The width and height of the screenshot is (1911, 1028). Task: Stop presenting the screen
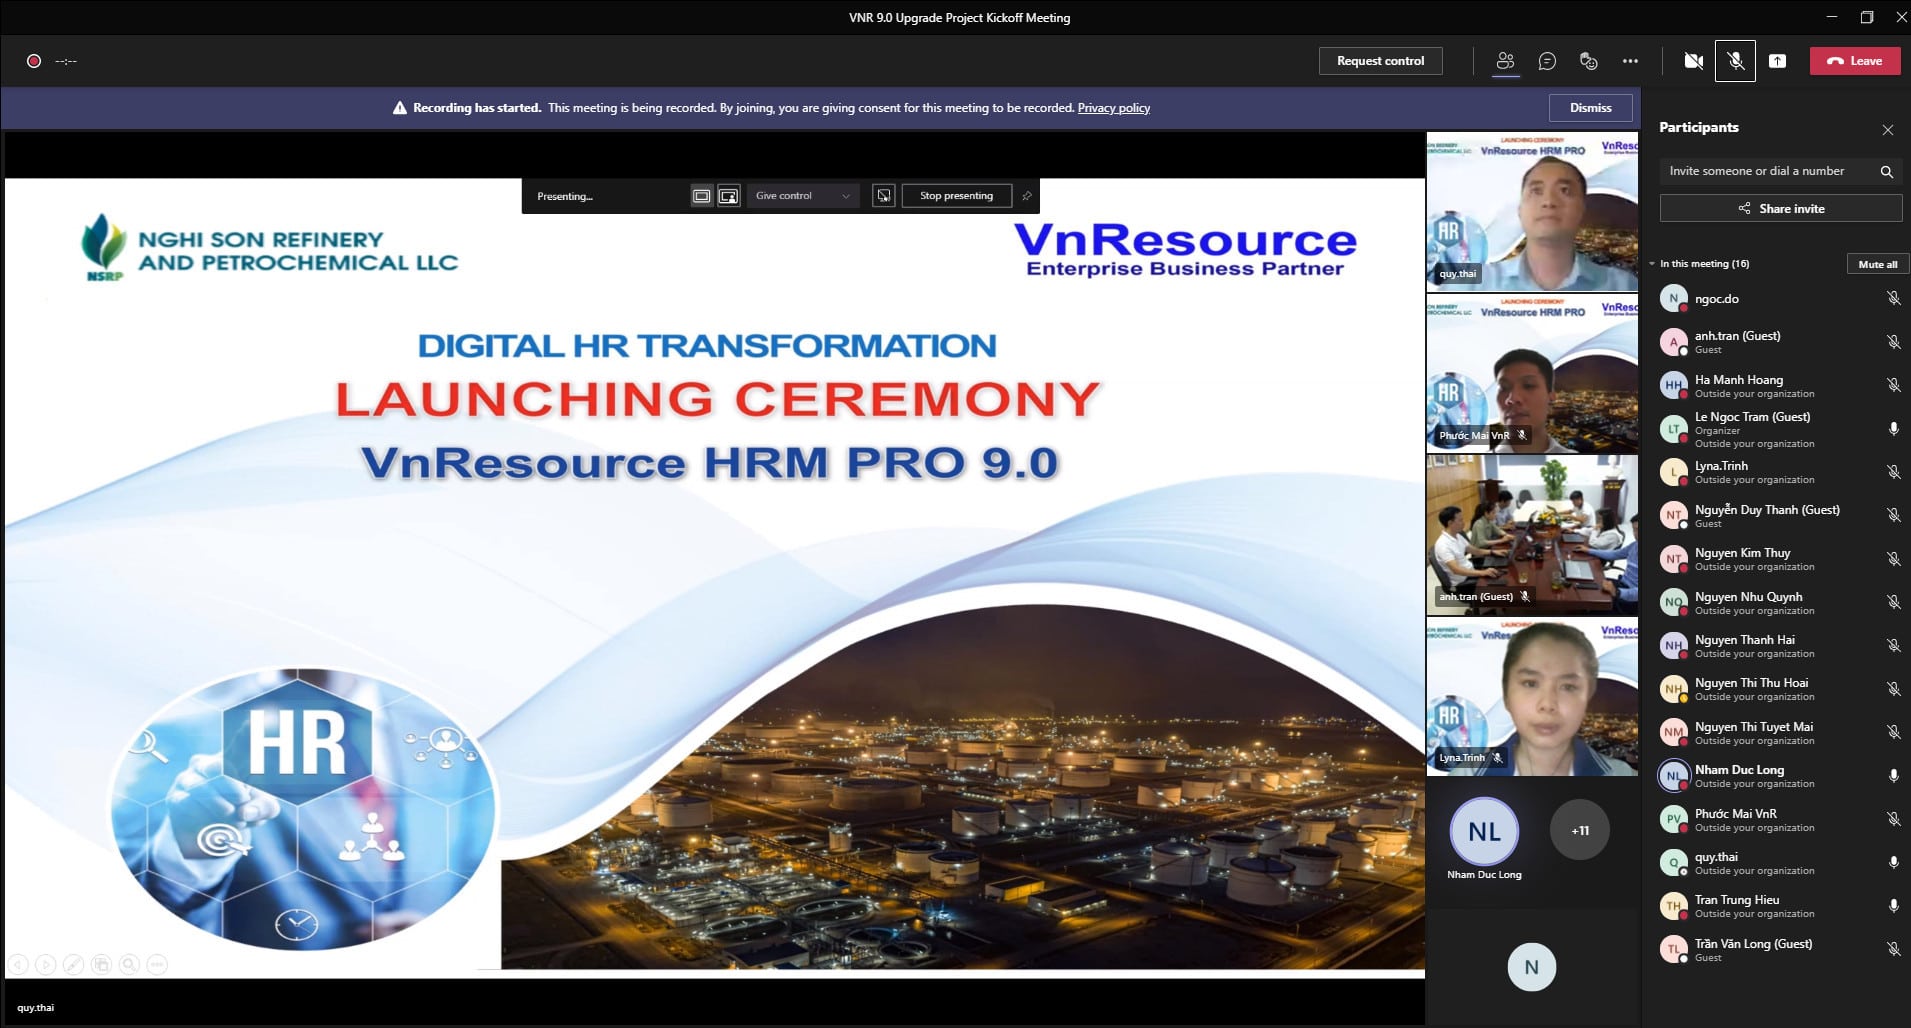click(x=956, y=196)
